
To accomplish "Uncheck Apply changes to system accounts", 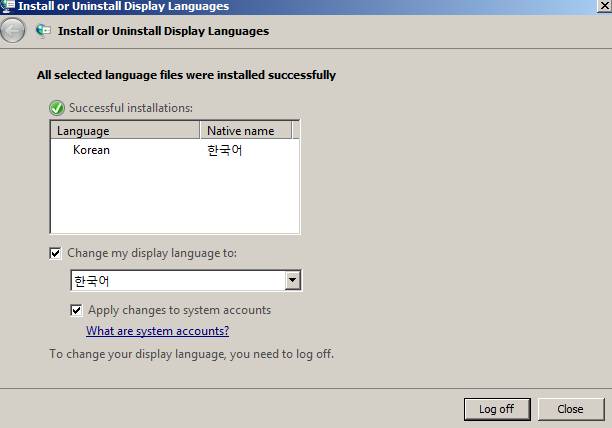I will click(76, 310).
